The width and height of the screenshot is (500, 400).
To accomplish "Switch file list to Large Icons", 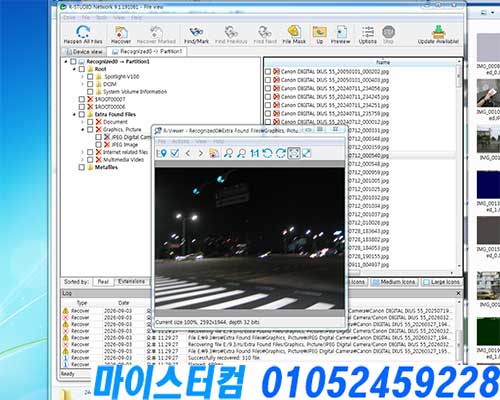I will coord(441,282).
